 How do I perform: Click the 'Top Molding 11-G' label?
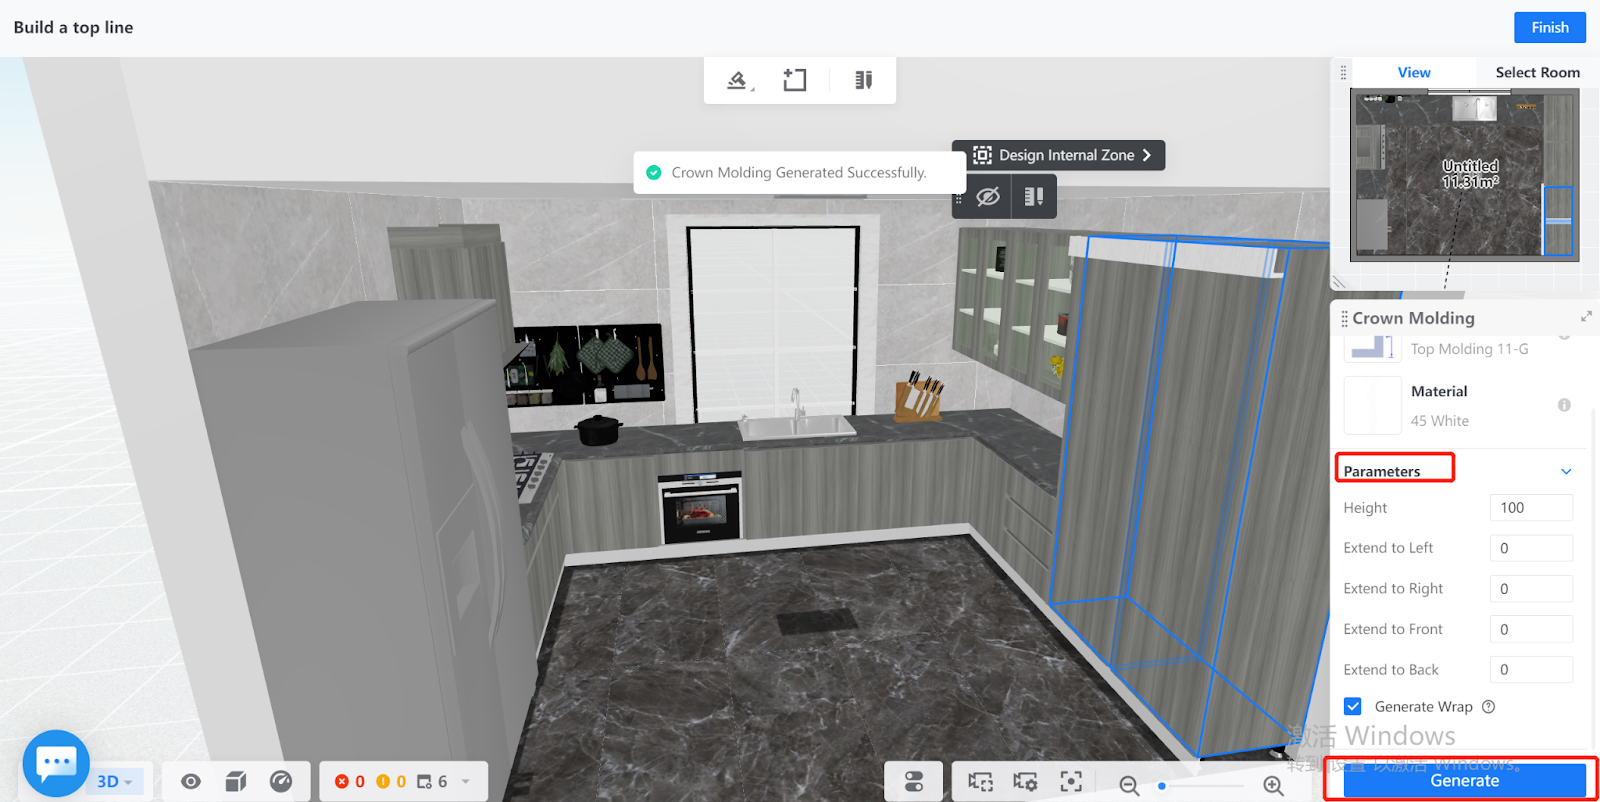coord(1470,349)
